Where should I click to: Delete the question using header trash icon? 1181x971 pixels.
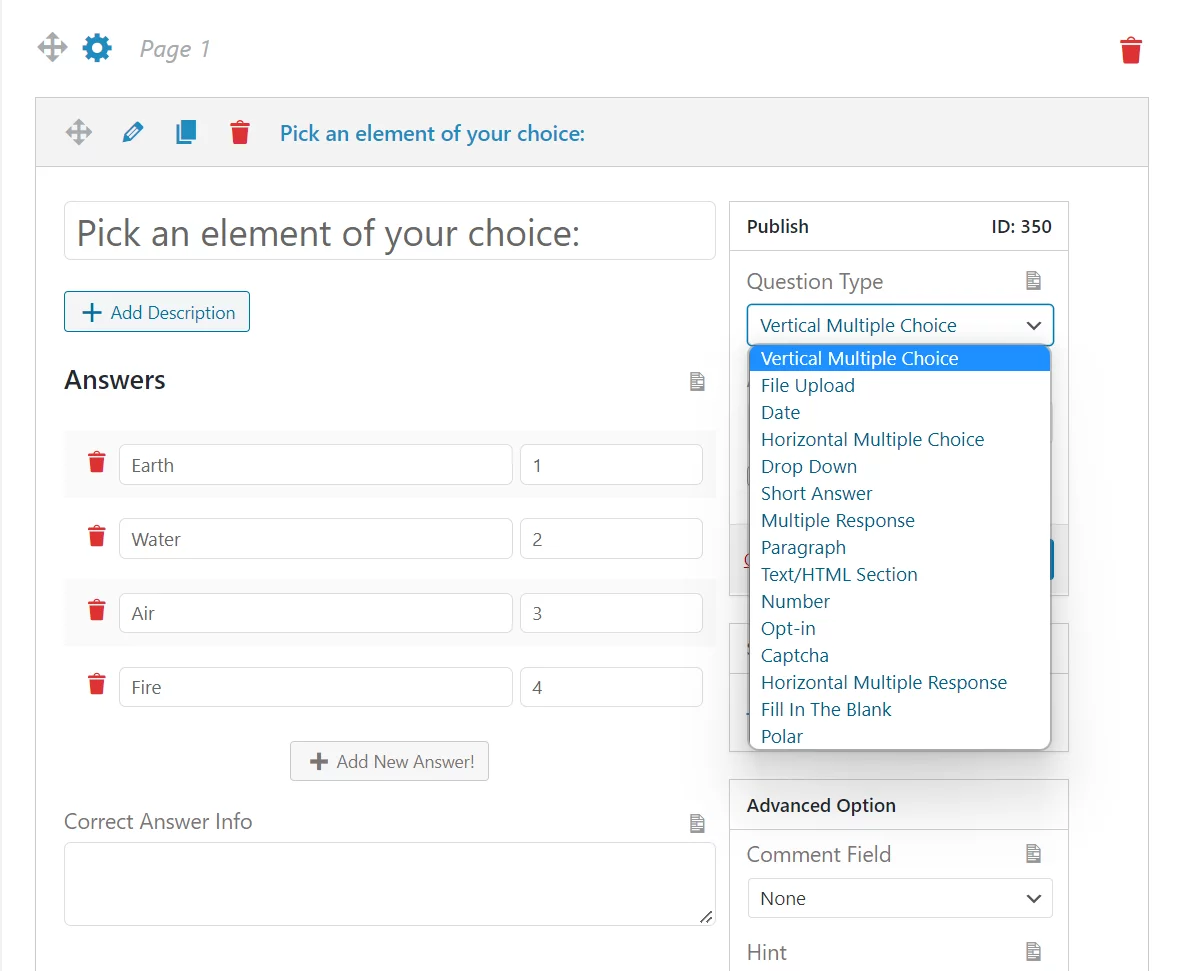pos(240,133)
